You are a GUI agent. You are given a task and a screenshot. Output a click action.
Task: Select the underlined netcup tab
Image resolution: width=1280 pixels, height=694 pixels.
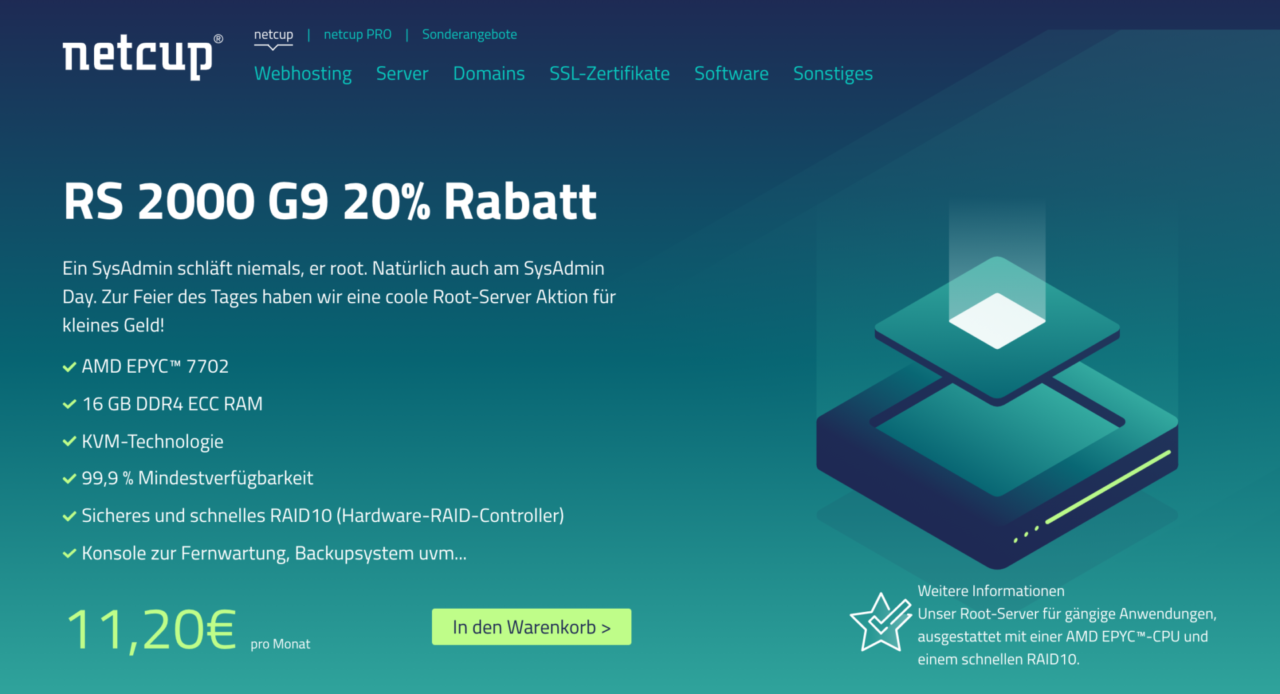tap(273, 35)
